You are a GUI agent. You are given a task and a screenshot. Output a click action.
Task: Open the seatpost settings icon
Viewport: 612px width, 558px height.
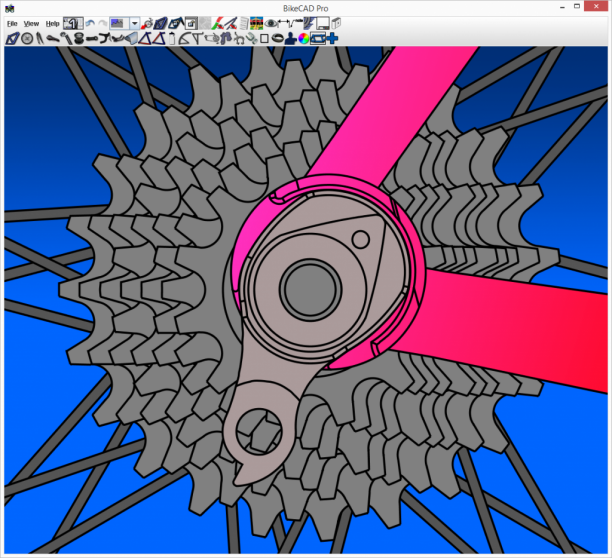click(66, 39)
